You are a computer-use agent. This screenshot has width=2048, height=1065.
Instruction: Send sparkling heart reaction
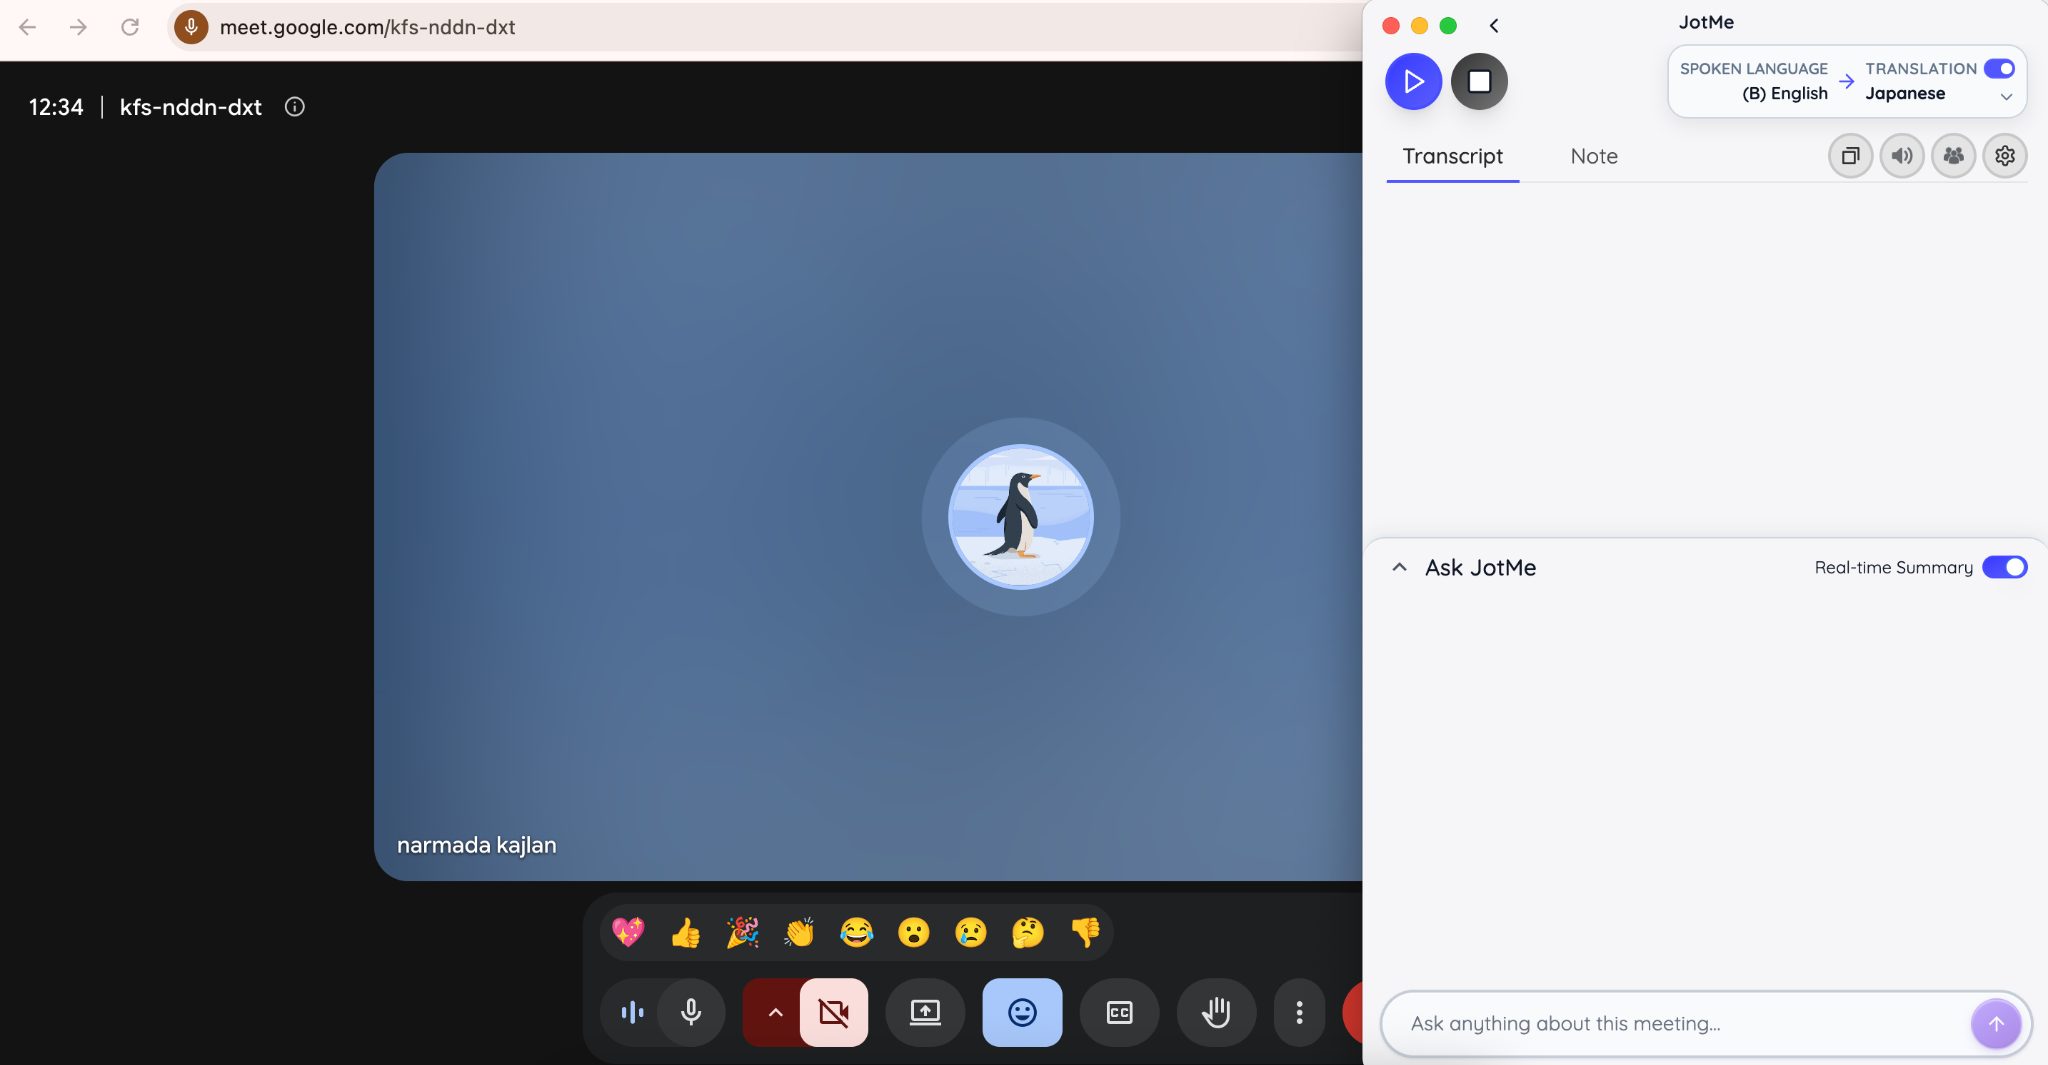629,932
